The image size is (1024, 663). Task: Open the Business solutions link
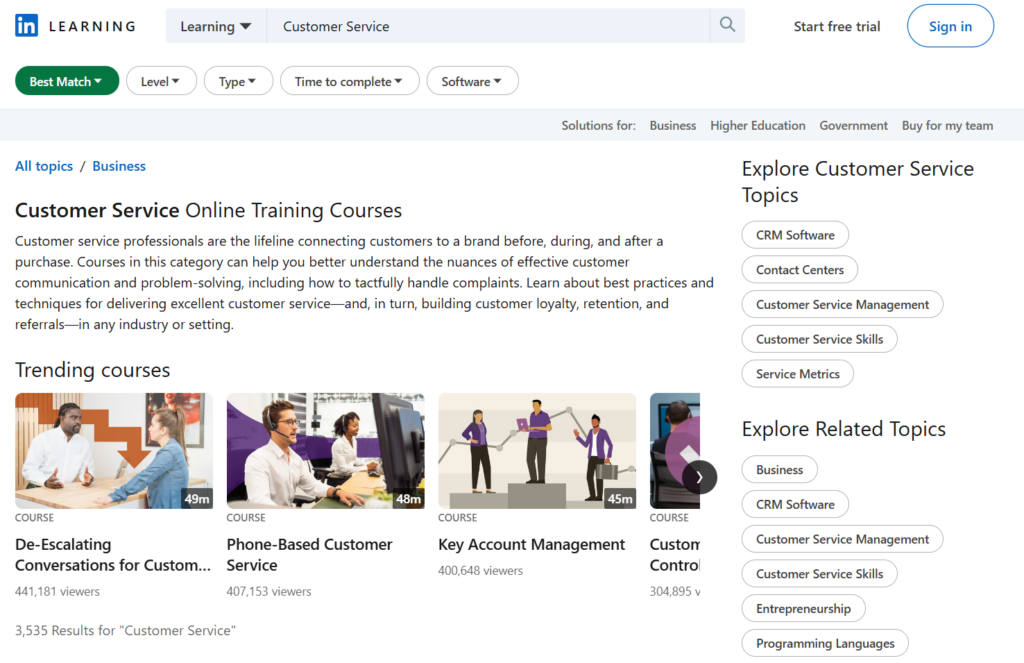[x=673, y=125]
